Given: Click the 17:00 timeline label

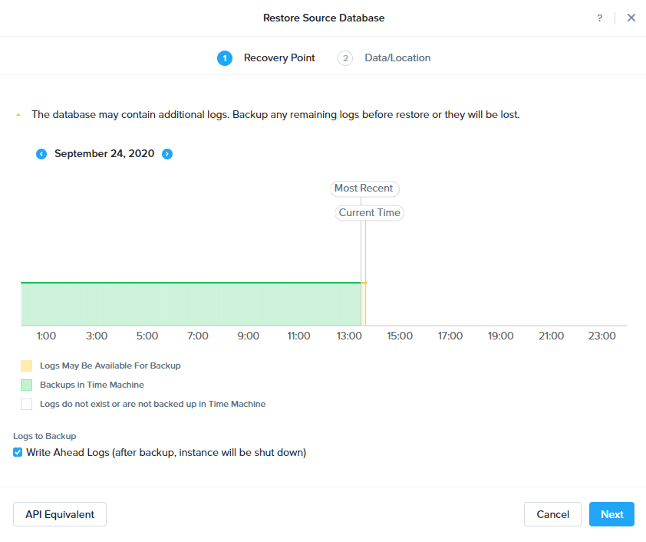Looking at the screenshot, I should click(x=450, y=336).
